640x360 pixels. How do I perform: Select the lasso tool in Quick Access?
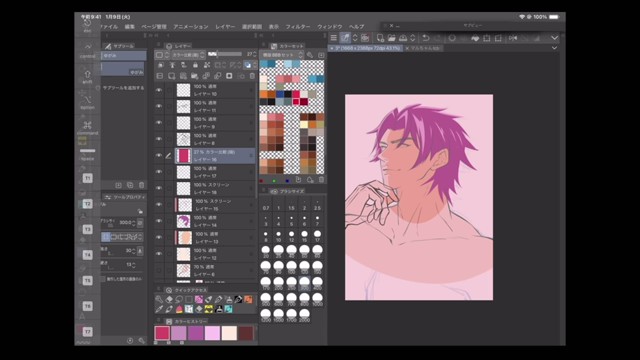pos(179,300)
